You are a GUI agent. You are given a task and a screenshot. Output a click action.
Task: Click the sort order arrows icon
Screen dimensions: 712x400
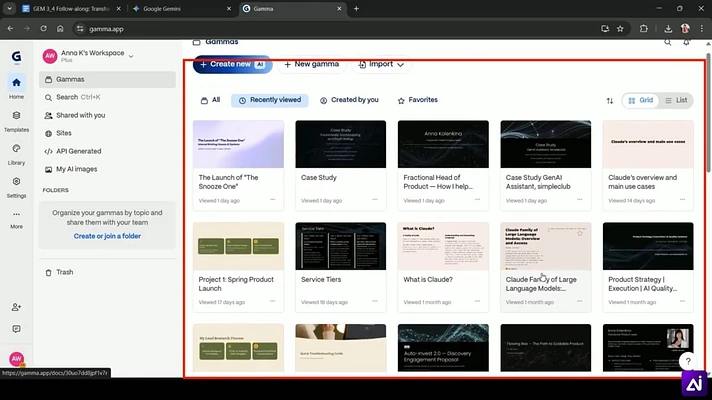[x=610, y=101]
